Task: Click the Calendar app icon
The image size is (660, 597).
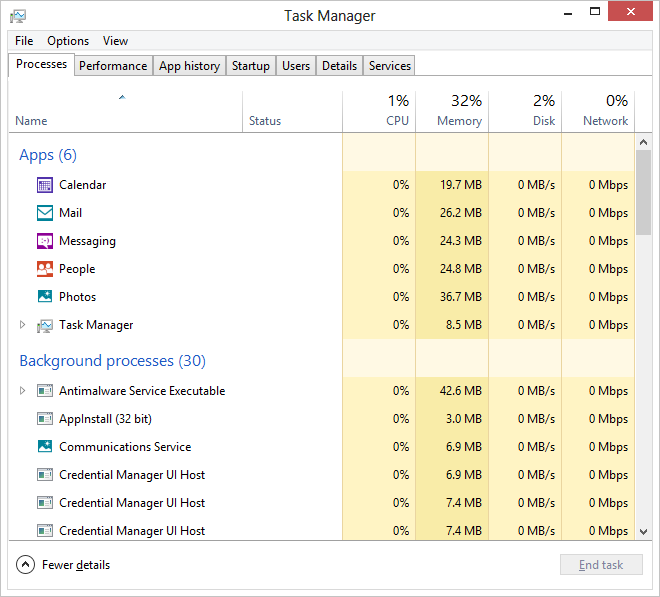Action: click(45, 185)
